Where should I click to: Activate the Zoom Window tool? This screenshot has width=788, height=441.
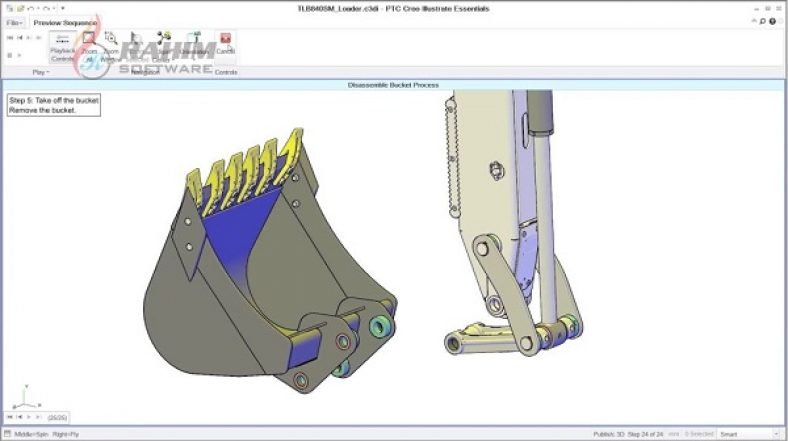click(x=111, y=47)
